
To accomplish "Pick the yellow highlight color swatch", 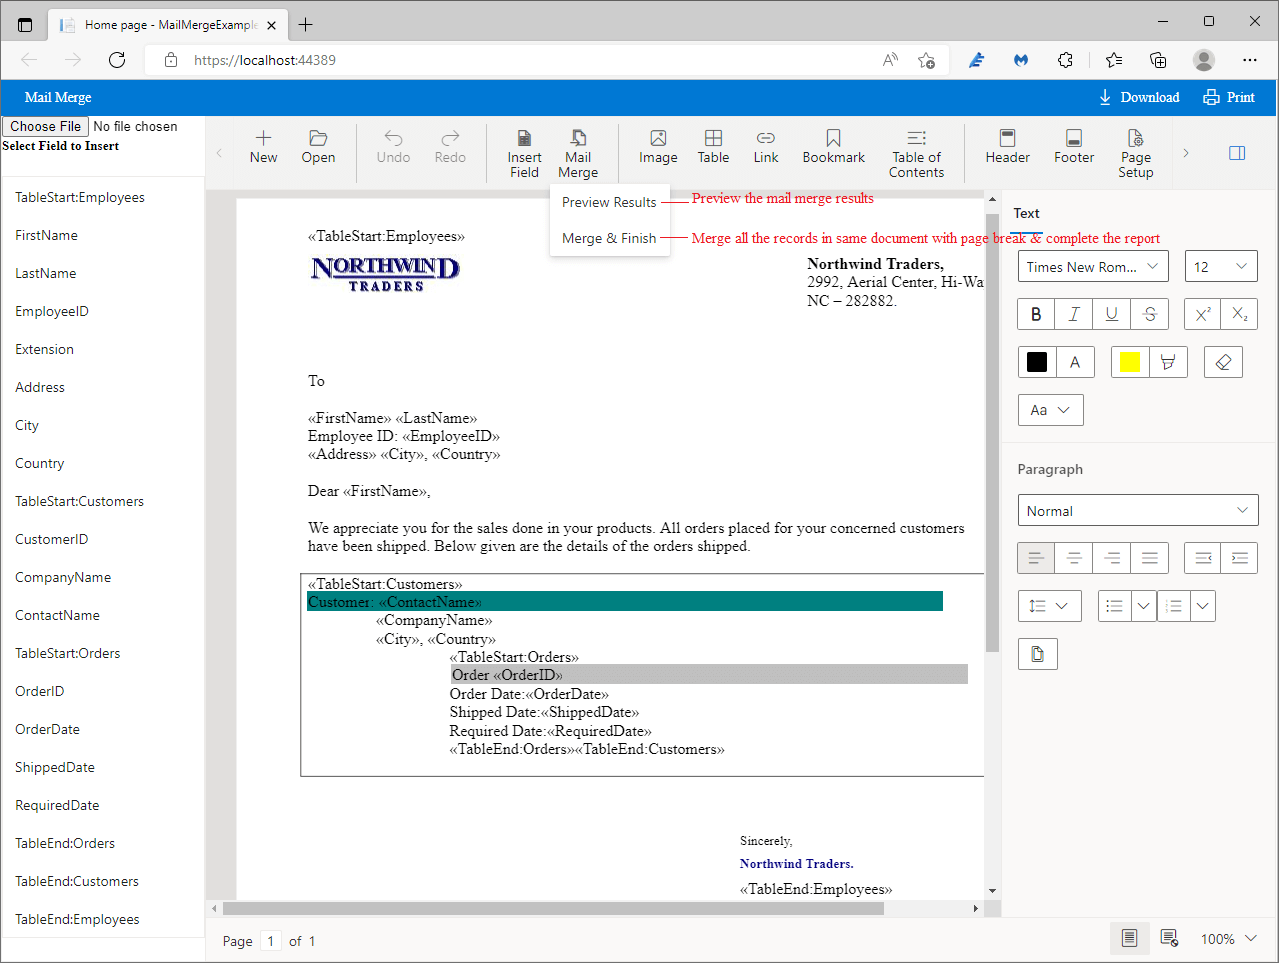I will point(1129,361).
